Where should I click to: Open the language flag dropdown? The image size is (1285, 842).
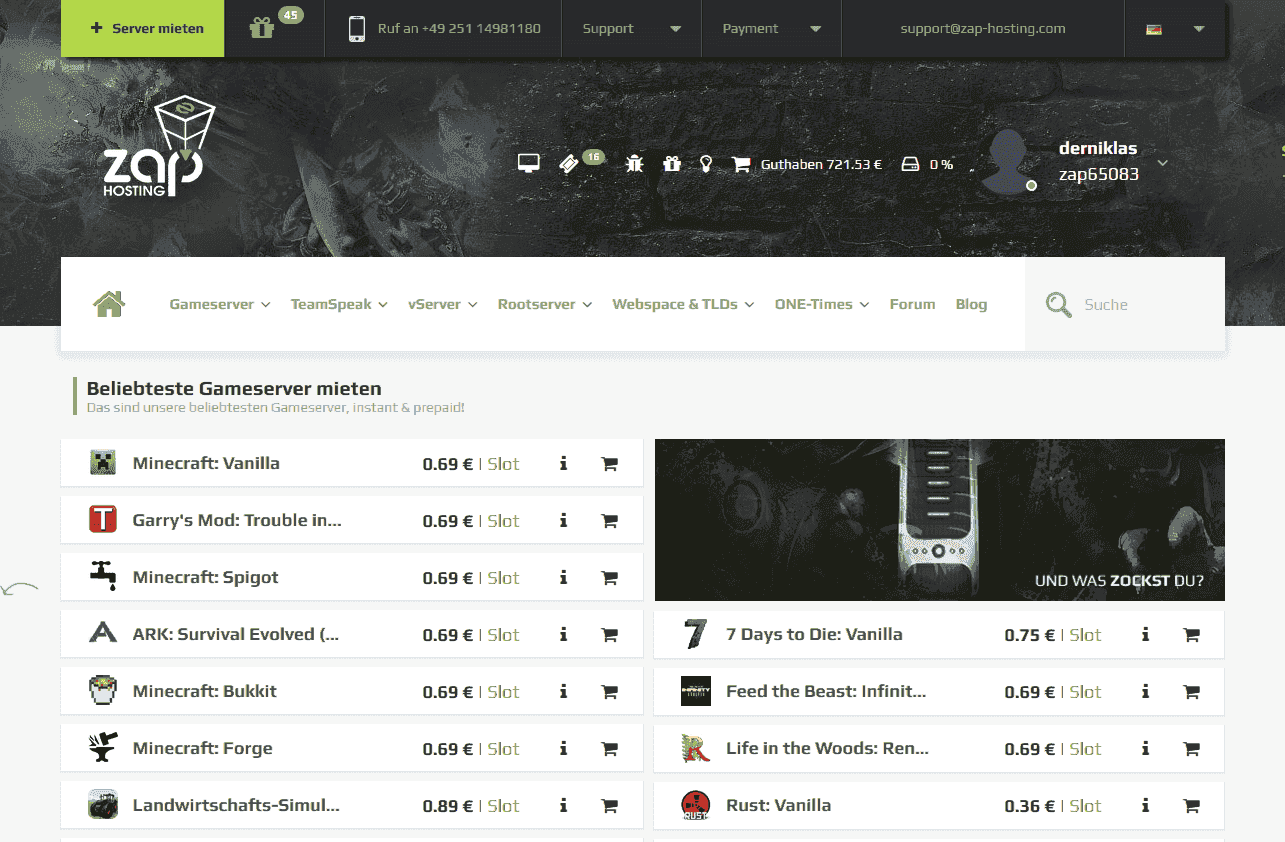pos(1175,28)
